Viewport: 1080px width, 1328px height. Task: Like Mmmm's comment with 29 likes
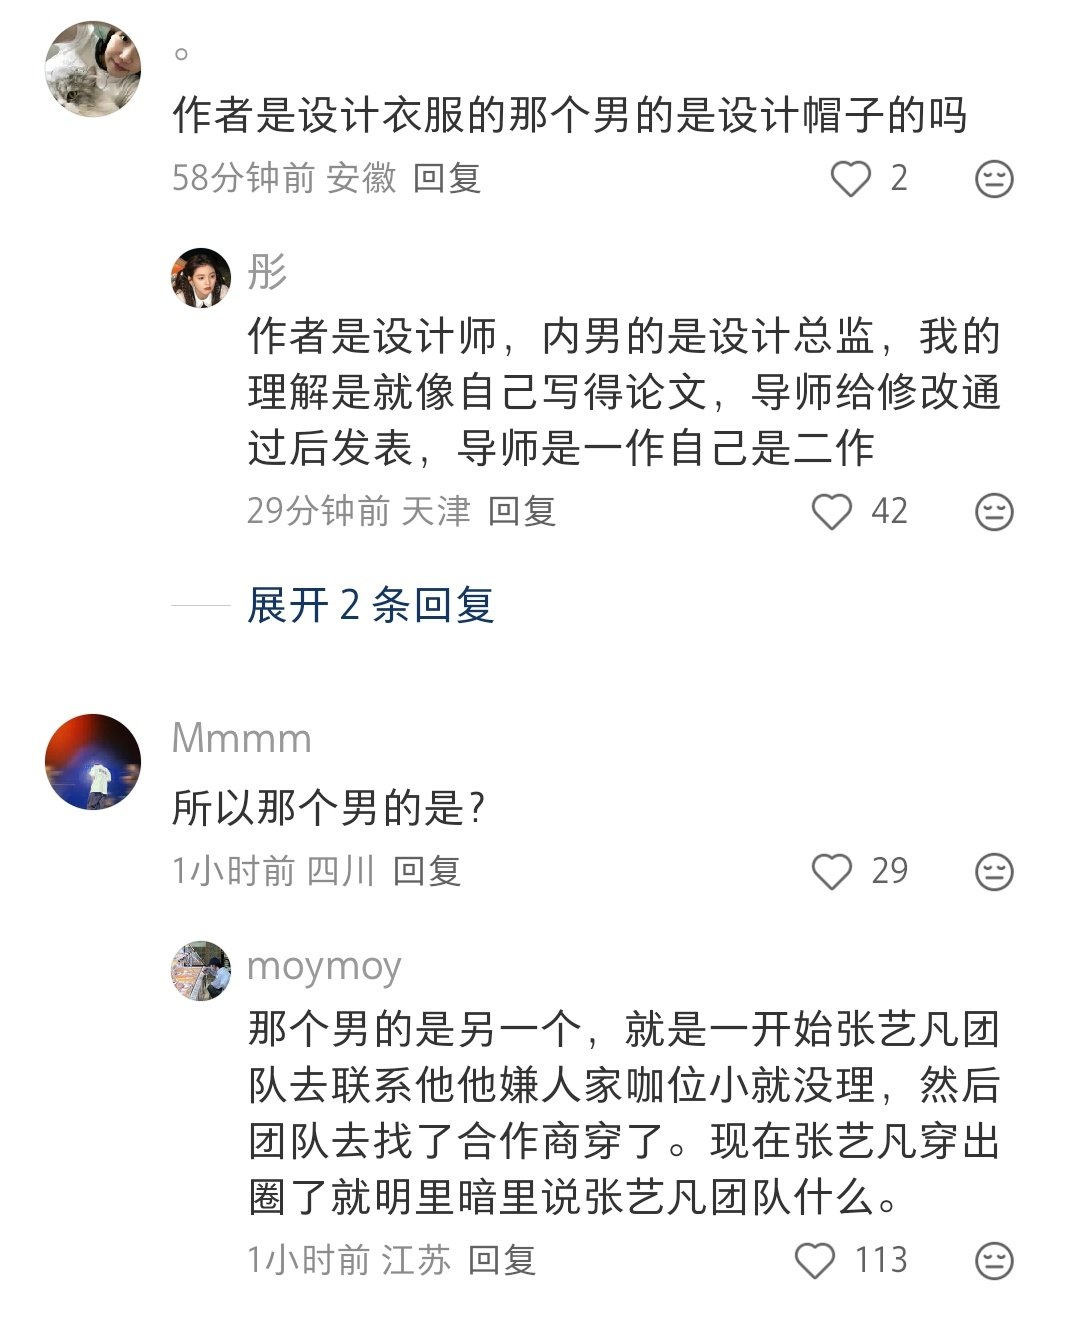click(831, 872)
